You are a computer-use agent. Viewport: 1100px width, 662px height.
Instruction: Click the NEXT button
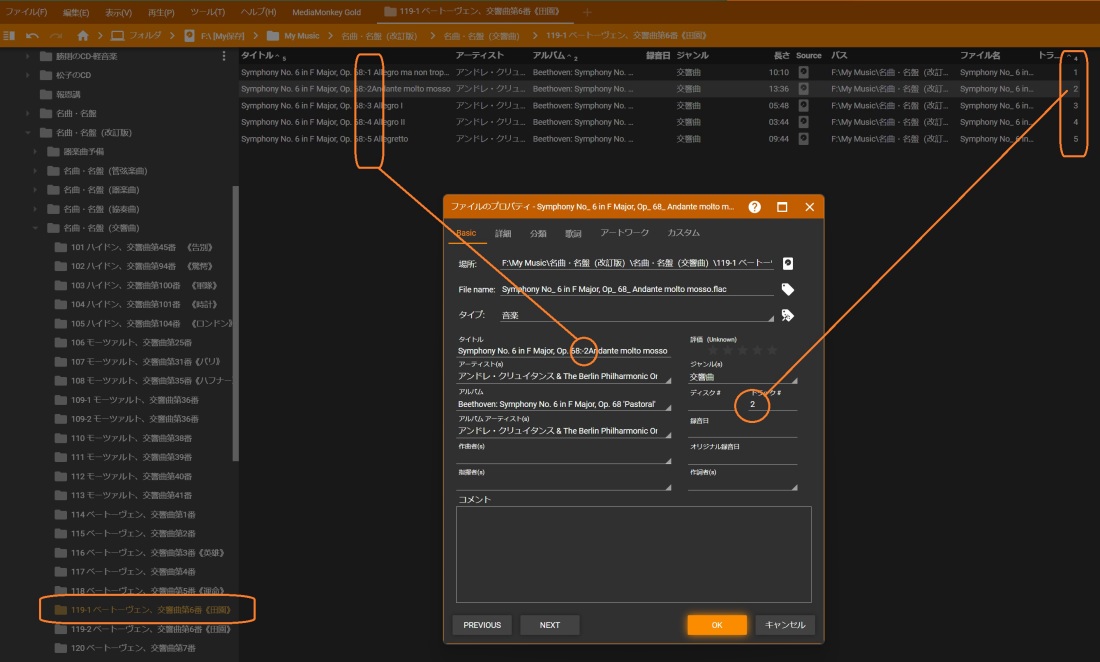[x=550, y=625]
